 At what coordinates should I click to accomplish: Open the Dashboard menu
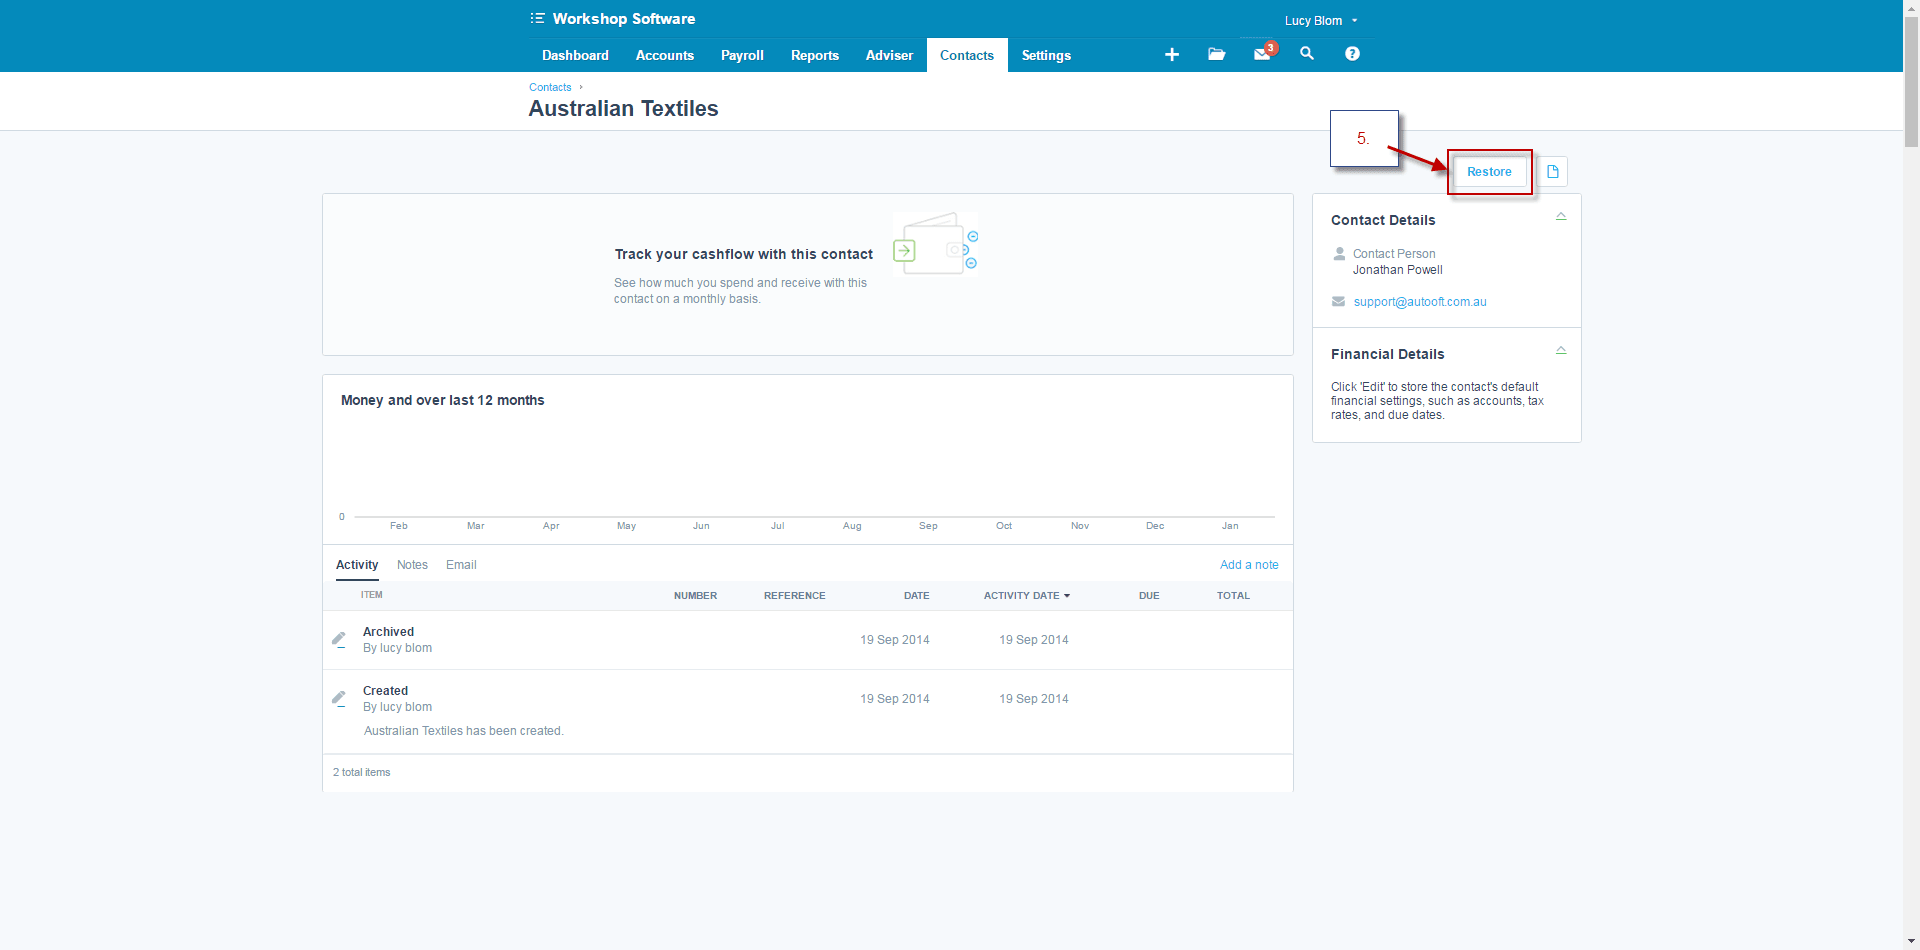tap(575, 55)
